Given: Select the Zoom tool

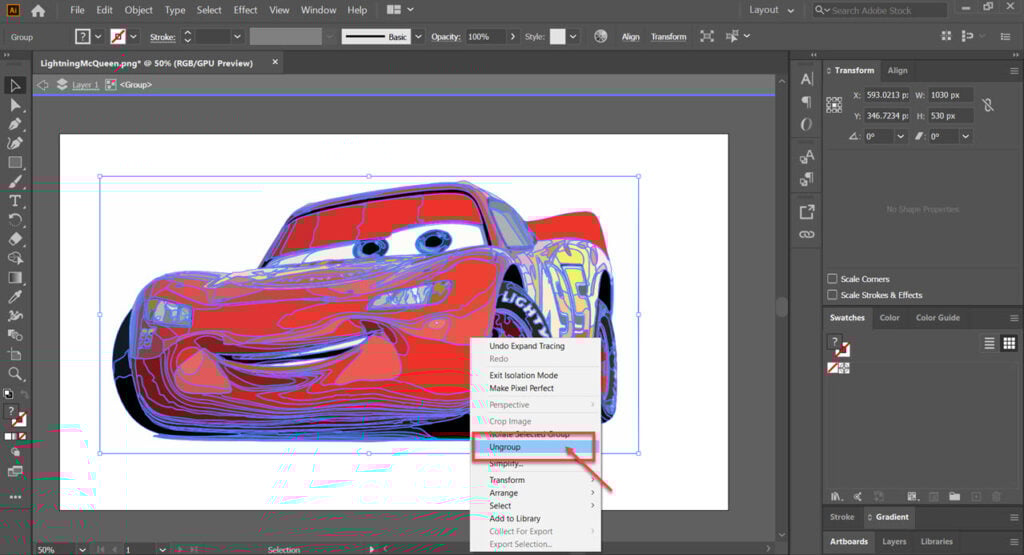Looking at the screenshot, I should coord(14,374).
